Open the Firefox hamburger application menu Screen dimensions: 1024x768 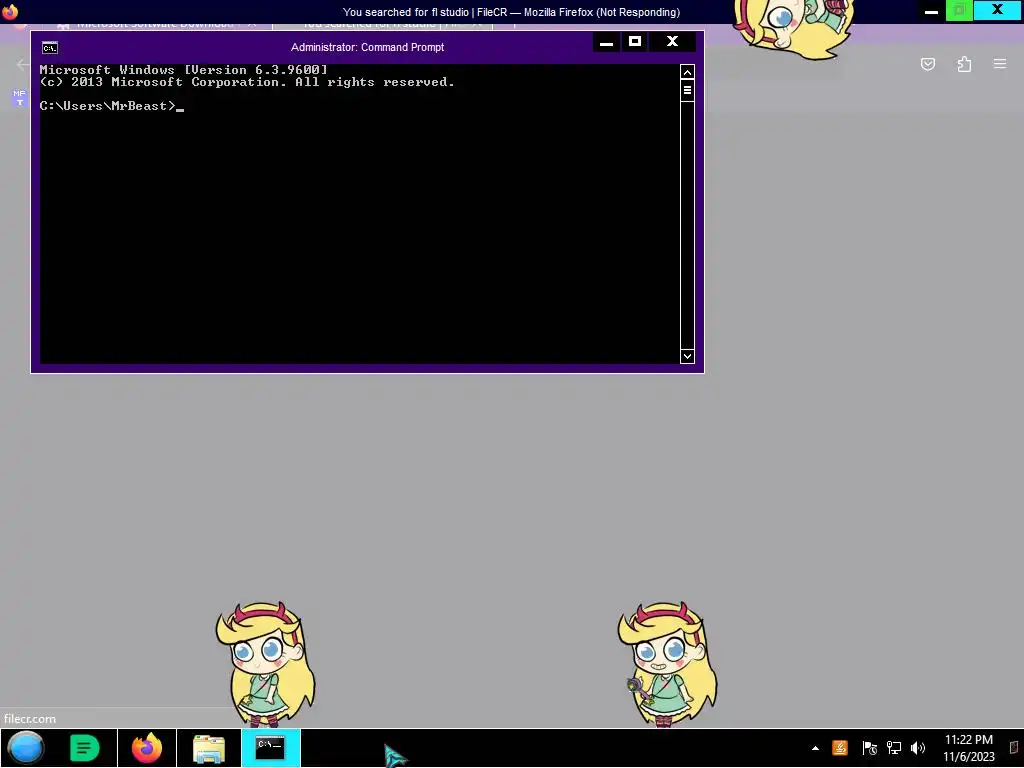[1000, 64]
